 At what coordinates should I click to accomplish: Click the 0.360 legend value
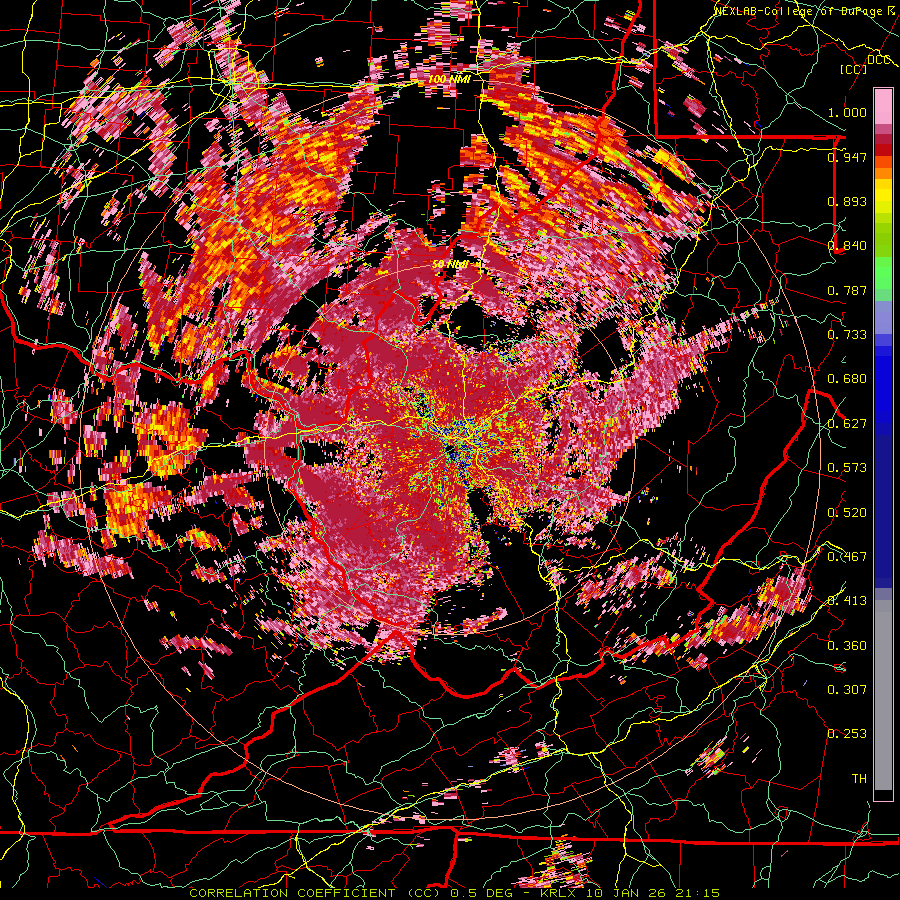pyautogui.click(x=847, y=646)
